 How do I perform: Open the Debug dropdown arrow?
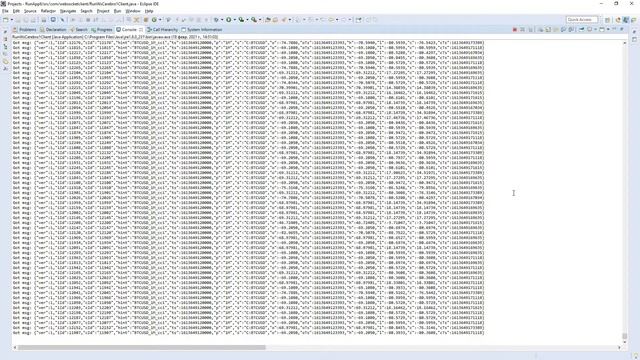coord(222,20)
